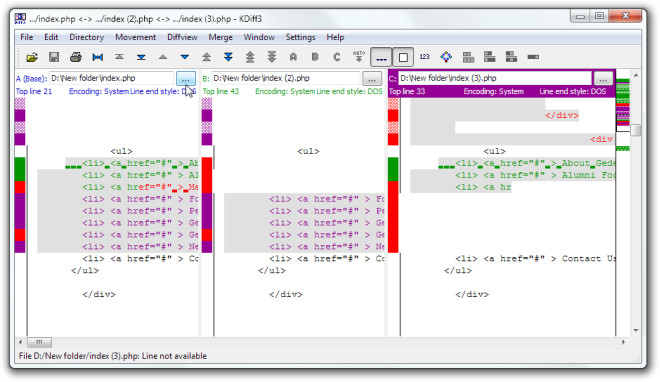The width and height of the screenshot is (660, 382).
Task: Click 'Contact' list item line in pane C
Action: (535, 258)
